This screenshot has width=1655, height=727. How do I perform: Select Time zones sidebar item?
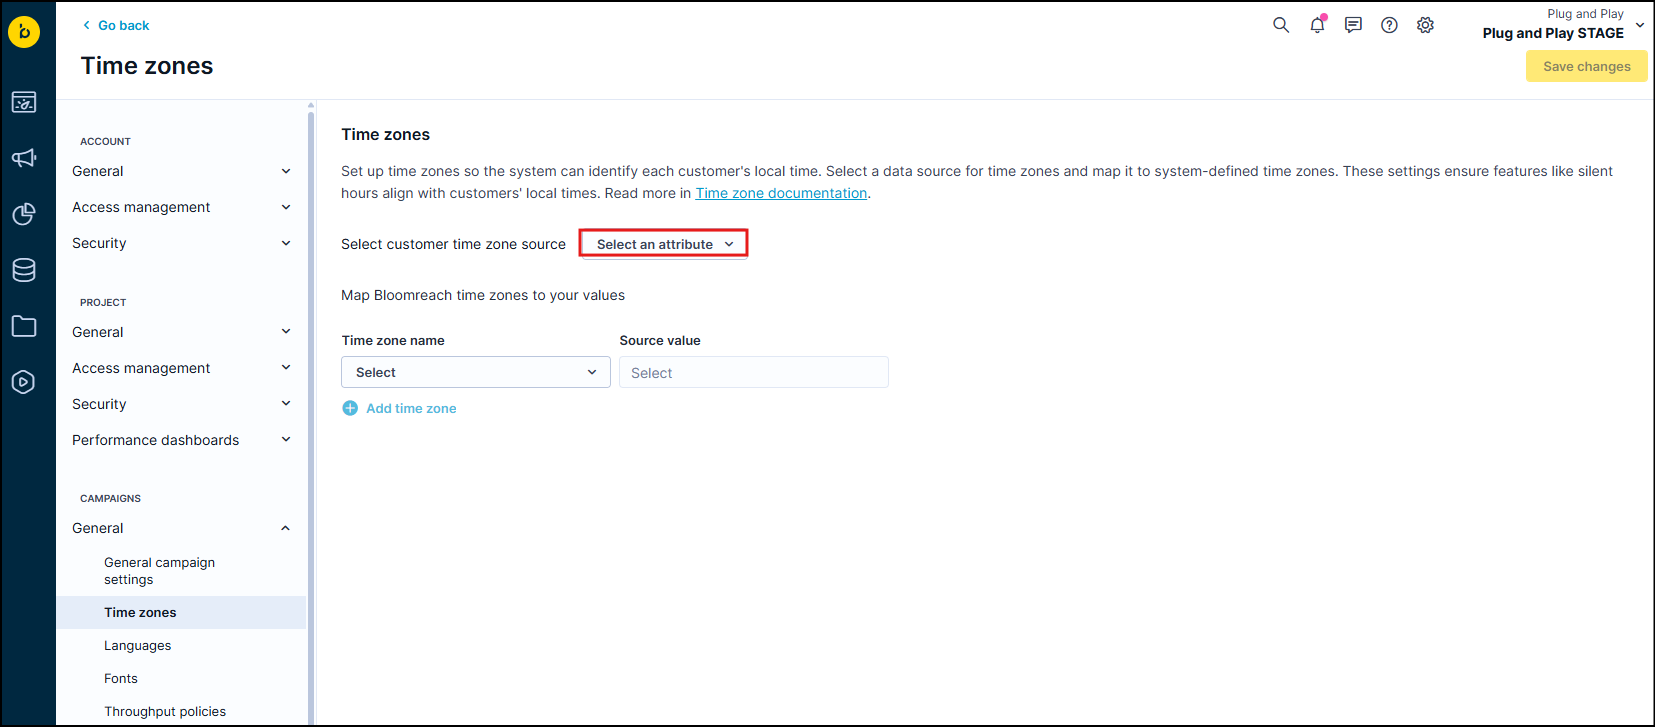pos(181,612)
